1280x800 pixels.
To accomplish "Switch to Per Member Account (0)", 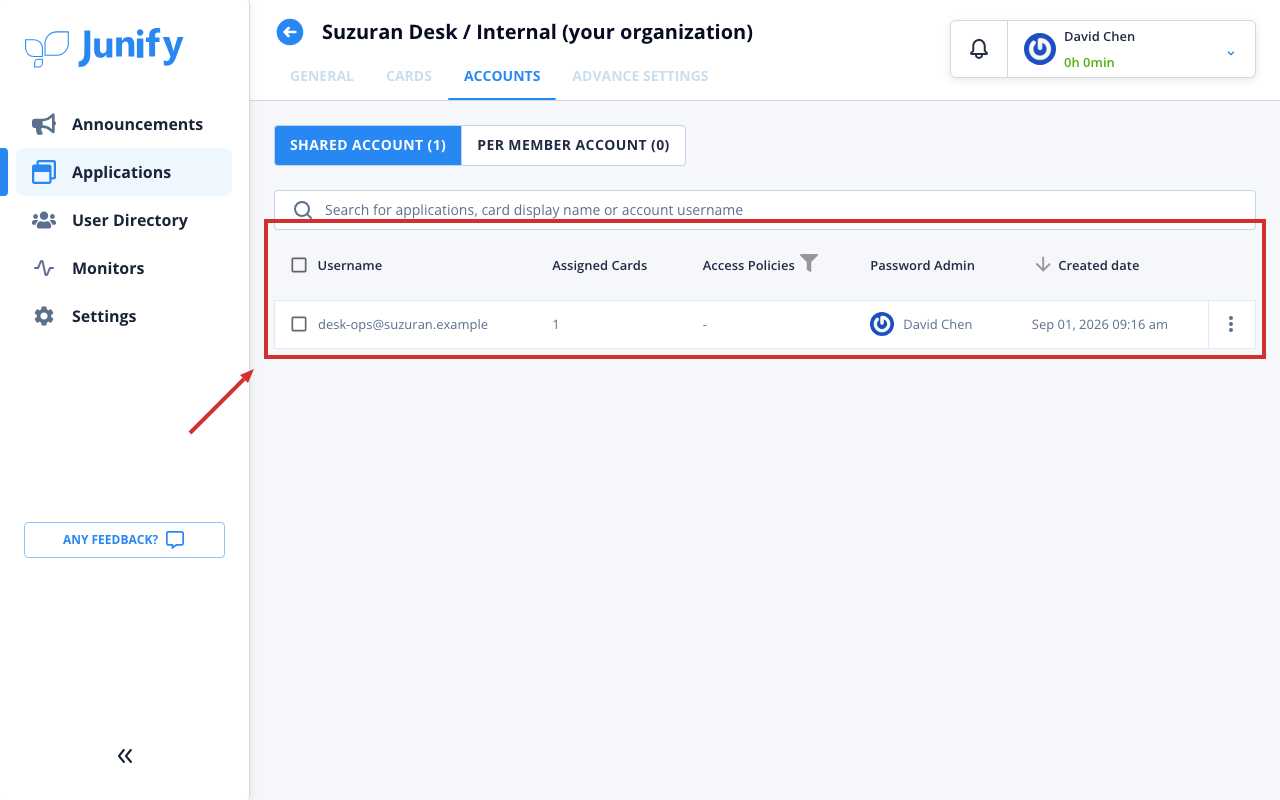I will [573, 145].
